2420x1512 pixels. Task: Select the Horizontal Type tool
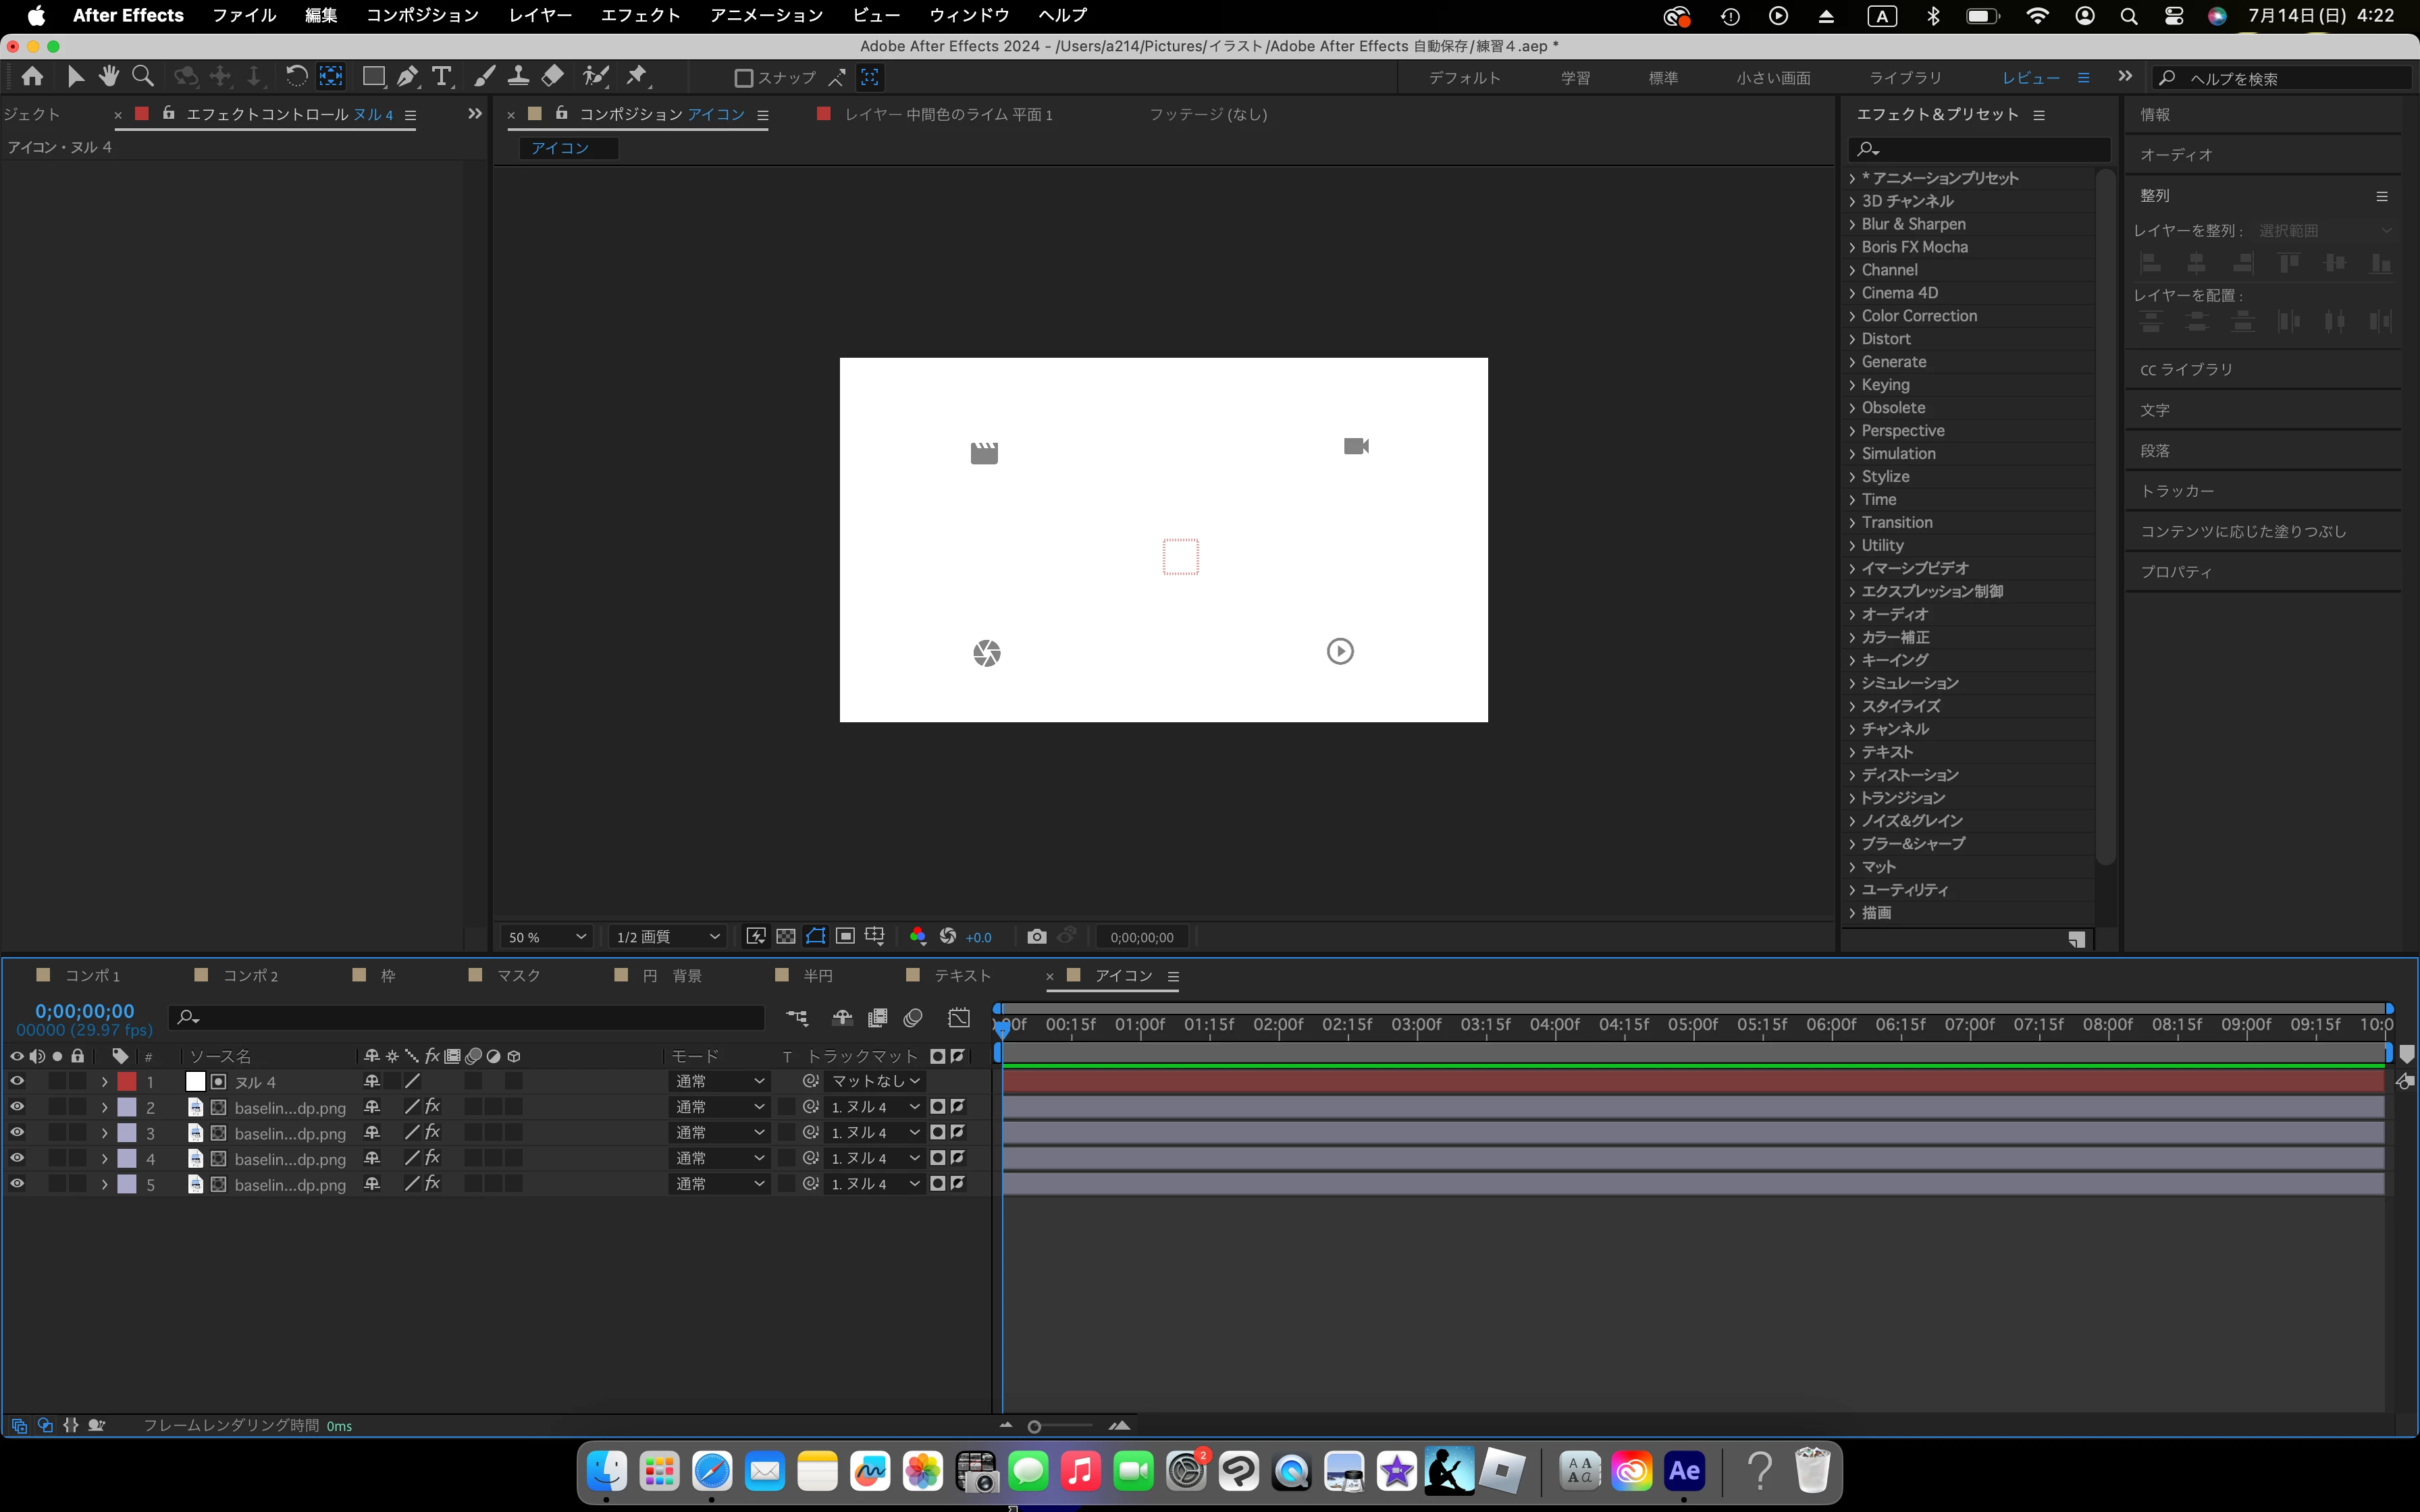[x=442, y=77]
